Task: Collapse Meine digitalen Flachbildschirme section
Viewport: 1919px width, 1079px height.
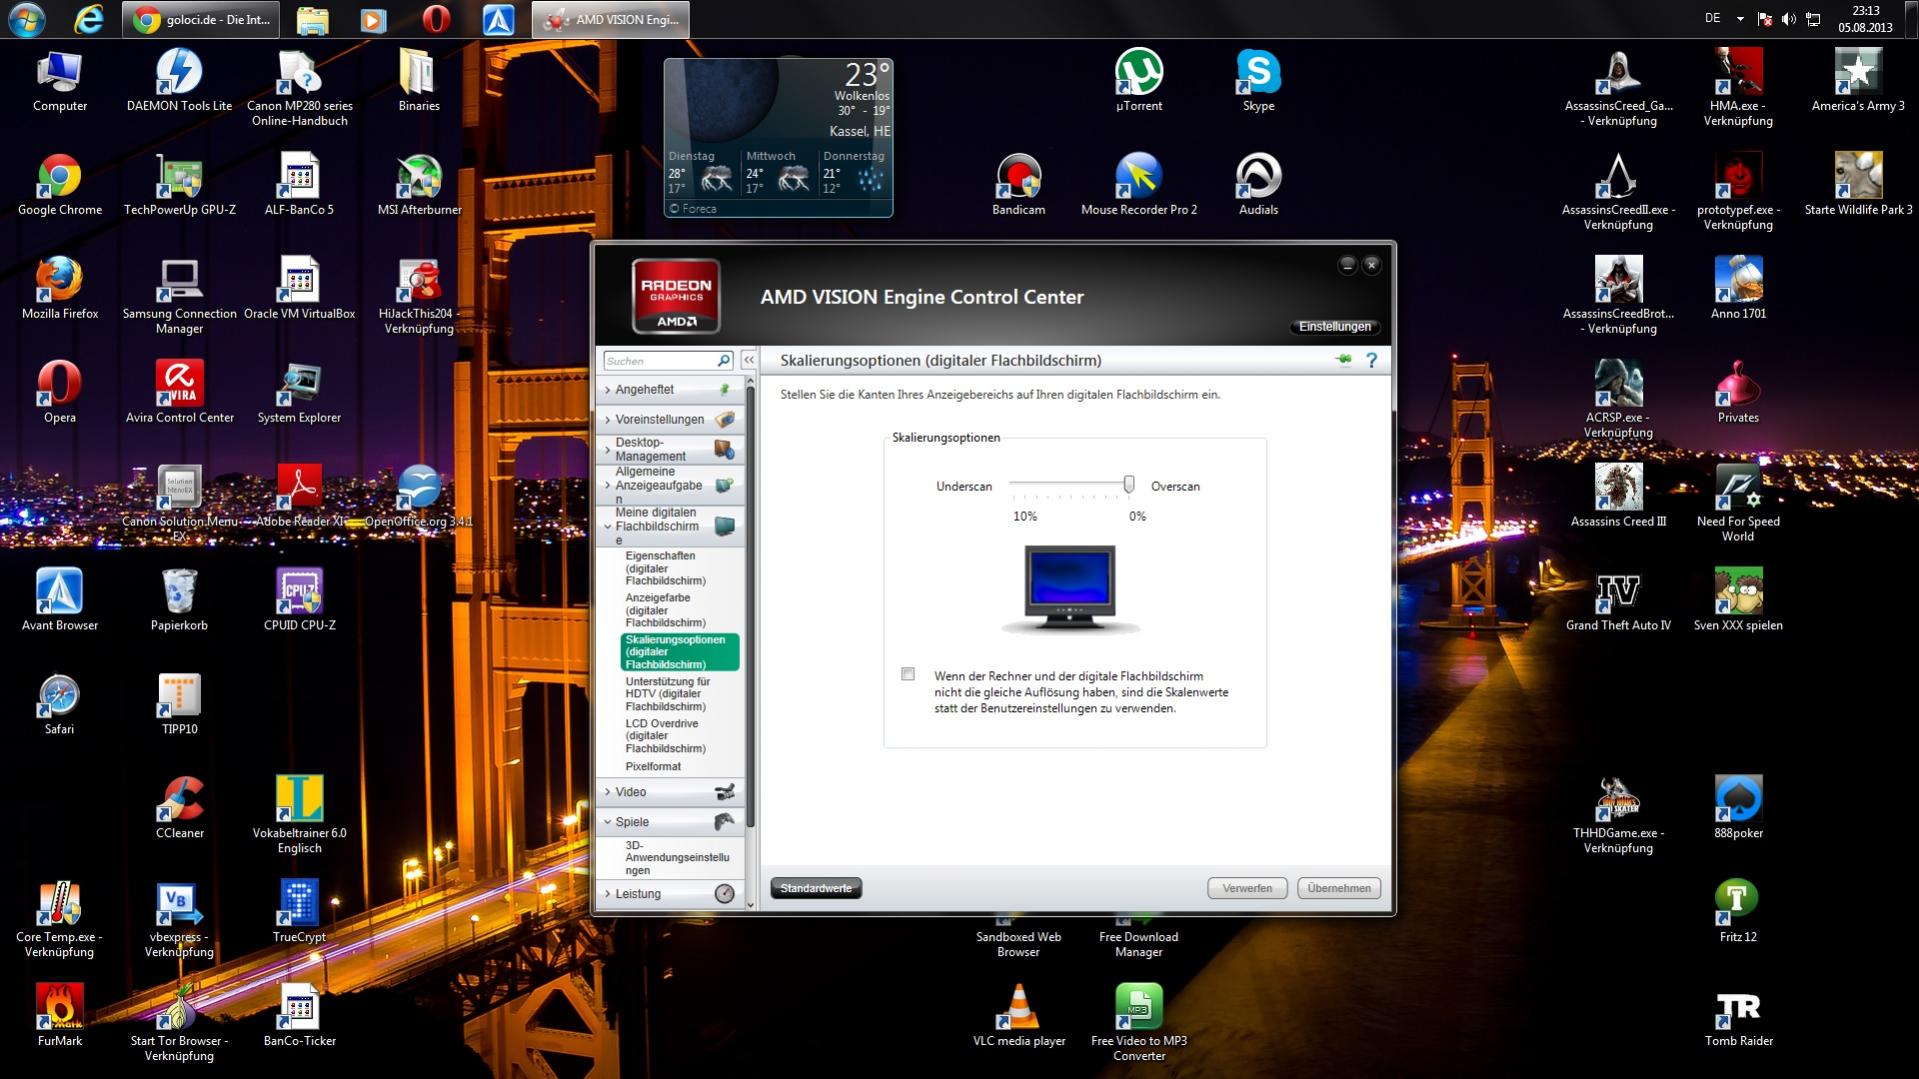Action: pyautogui.click(x=671, y=526)
